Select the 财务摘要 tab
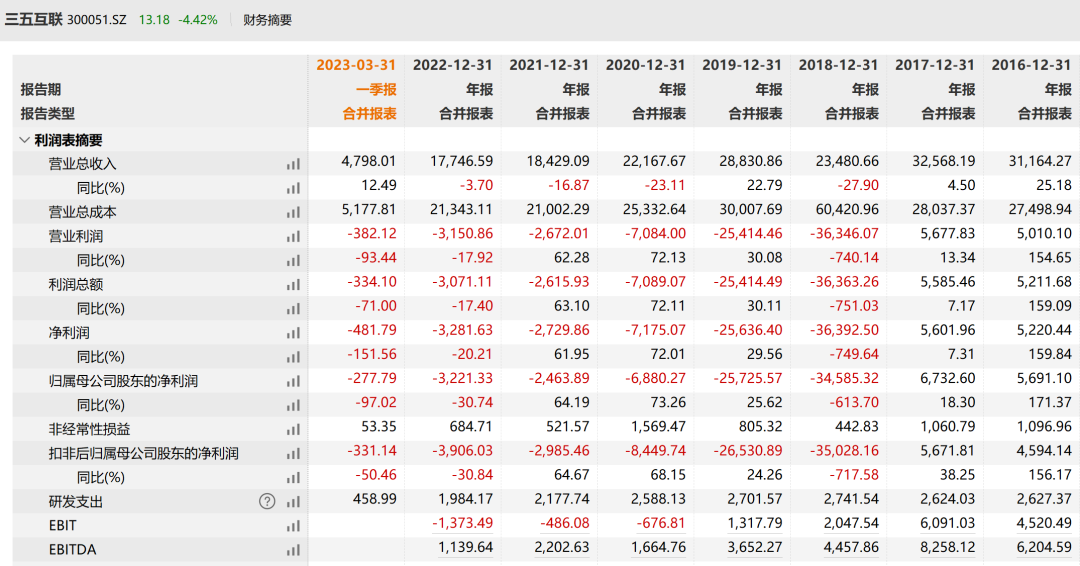 pos(267,20)
